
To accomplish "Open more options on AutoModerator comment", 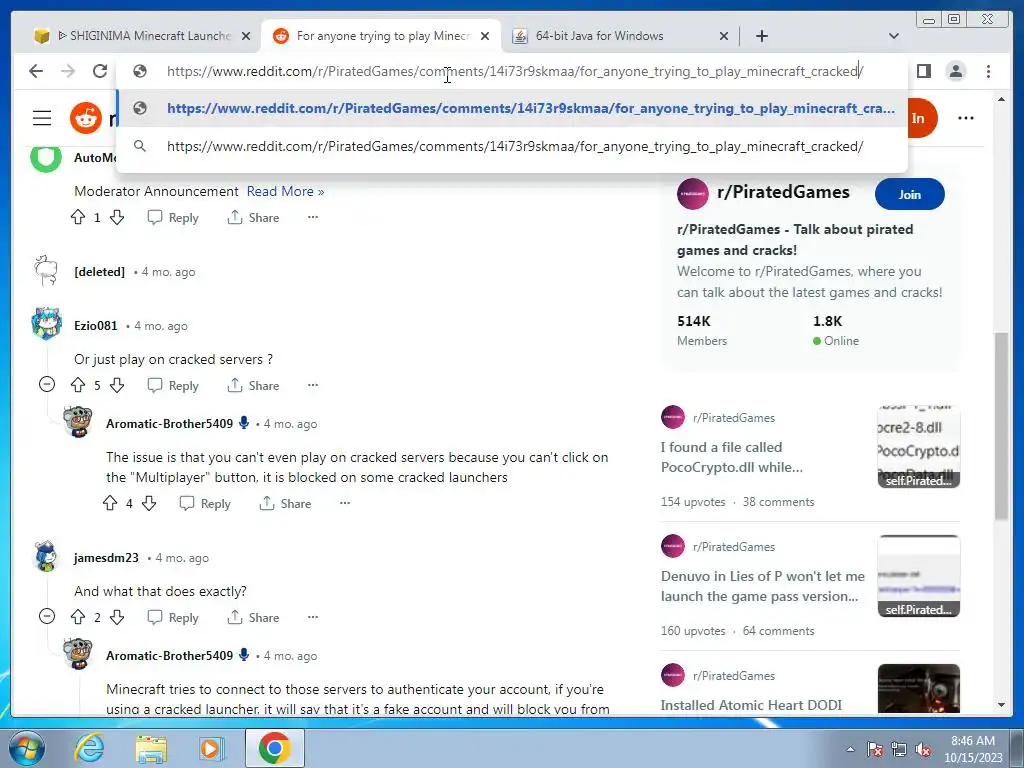I will (x=313, y=217).
